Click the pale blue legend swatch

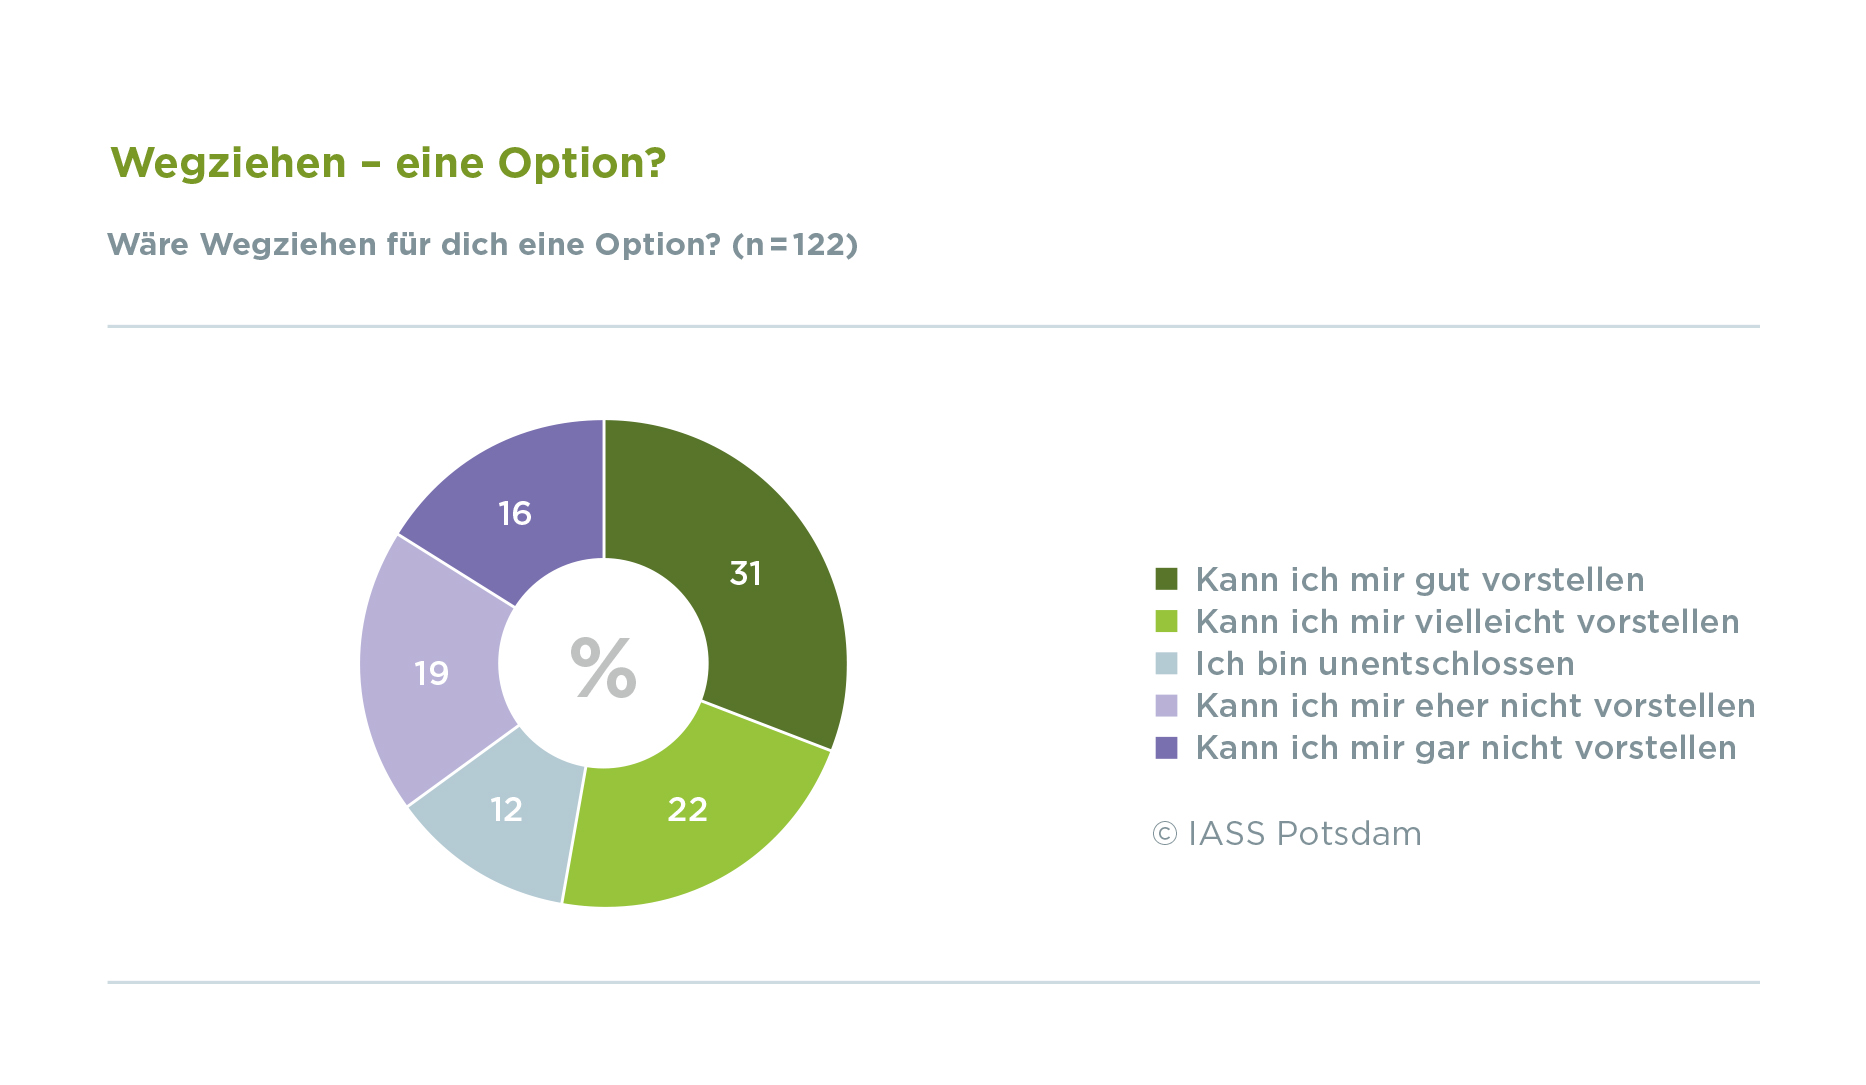coord(1166,663)
